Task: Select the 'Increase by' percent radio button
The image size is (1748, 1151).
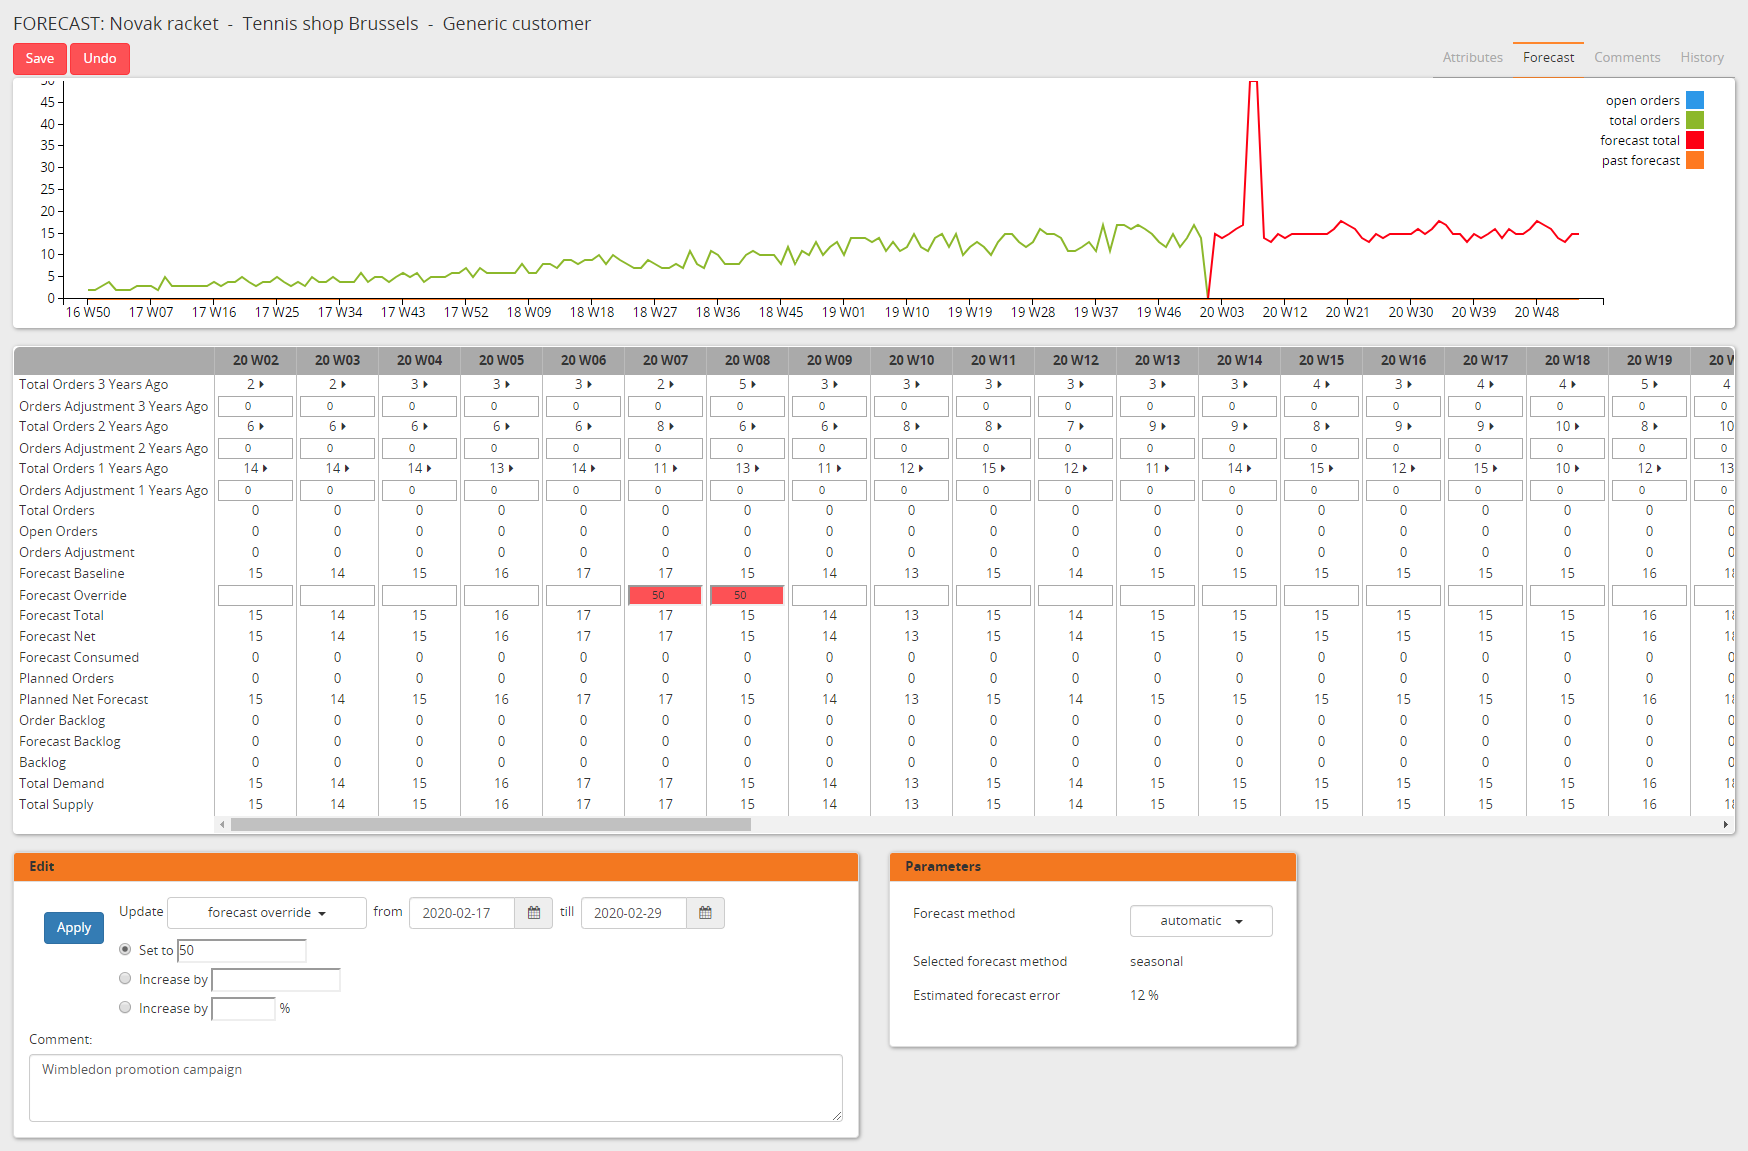Action: [125, 1007]
